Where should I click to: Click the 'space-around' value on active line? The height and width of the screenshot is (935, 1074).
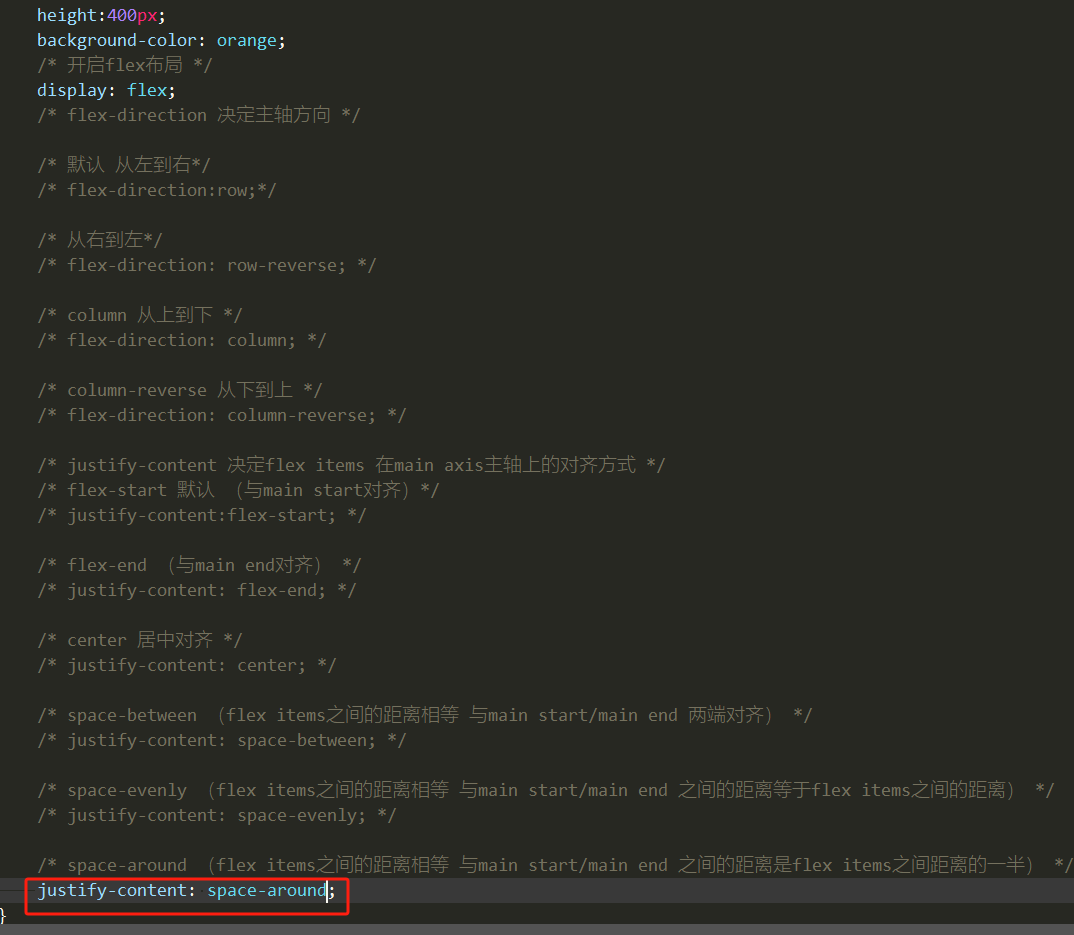[266, 890]
